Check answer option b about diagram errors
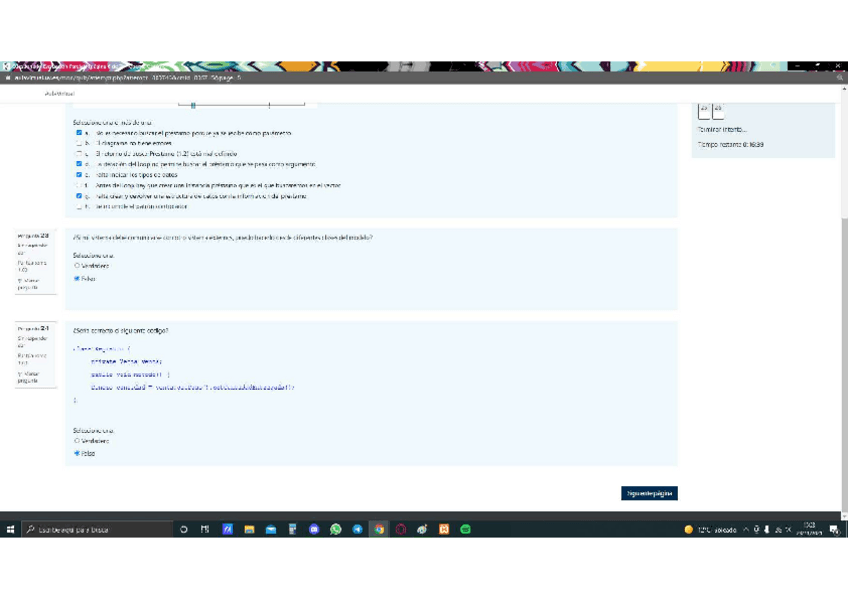 79,143
